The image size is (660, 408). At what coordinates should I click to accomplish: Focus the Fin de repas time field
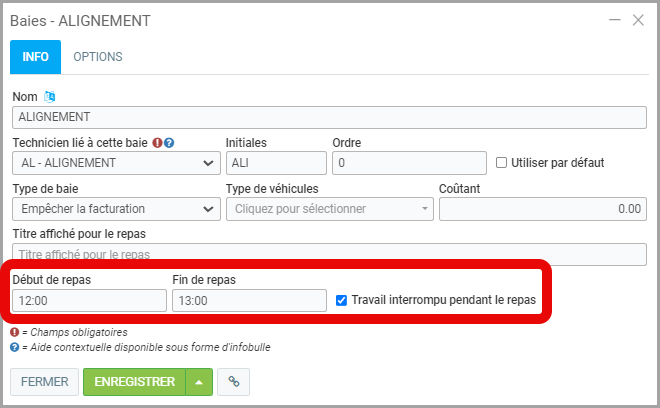(249, 300)
